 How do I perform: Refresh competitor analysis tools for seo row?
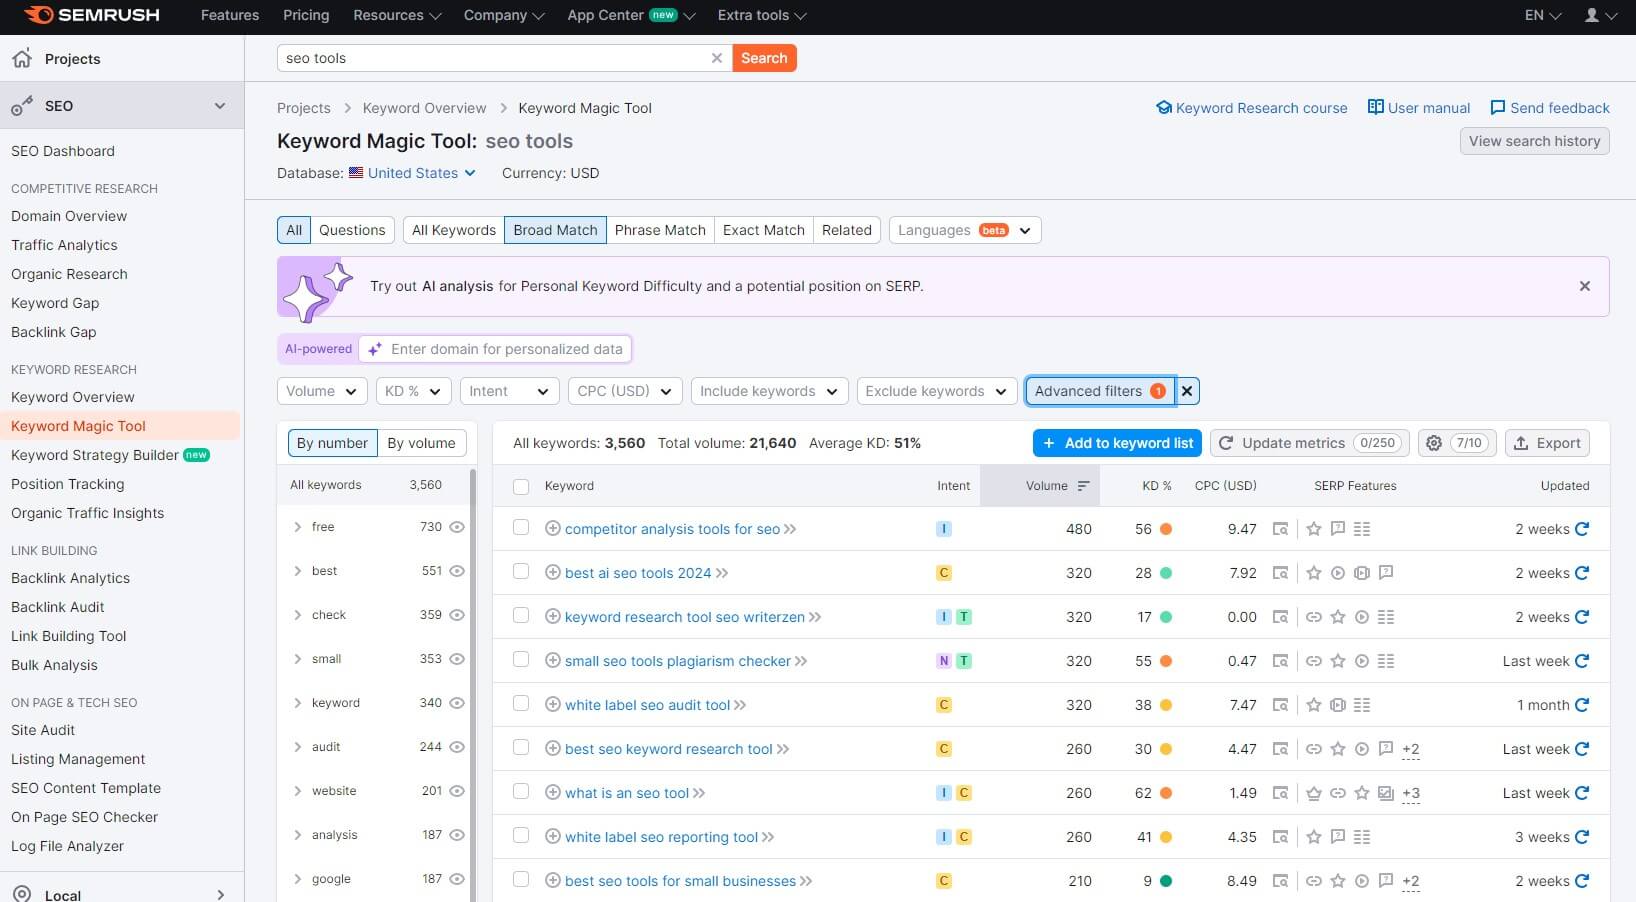pos(1582,529)
